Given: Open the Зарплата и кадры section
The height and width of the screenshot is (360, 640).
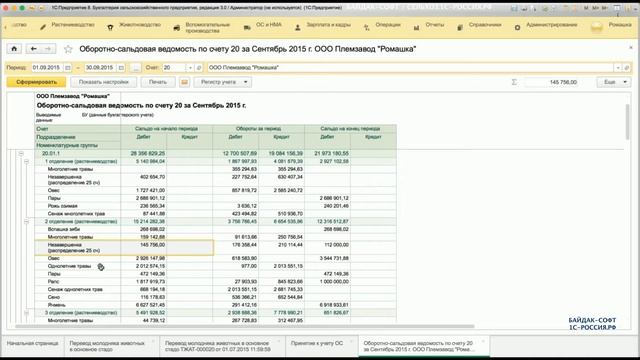Looking at the screenshot, I should pyautogui.click(x=322, y=26).
